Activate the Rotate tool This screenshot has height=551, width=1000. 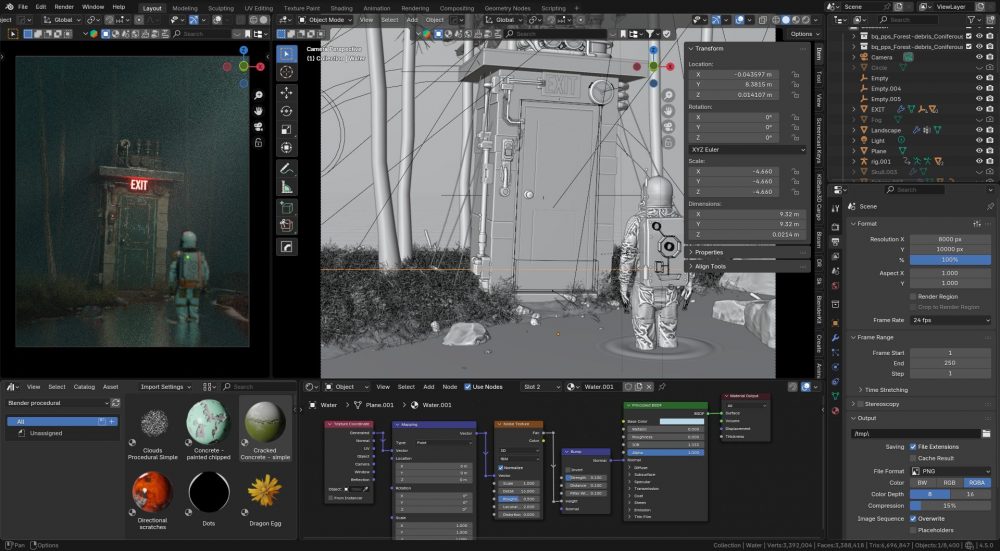(287, 111)
